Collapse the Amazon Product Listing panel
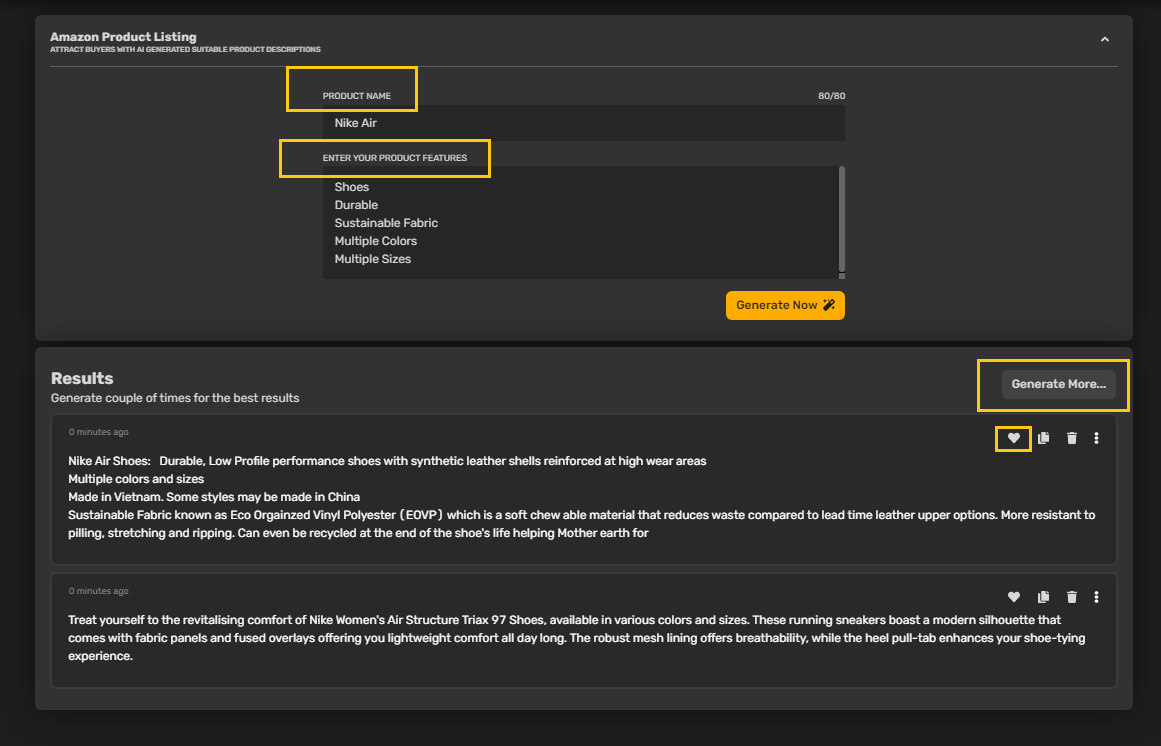Viewport: 1161px width, 746px height. pyautogui.click(x=1105, y=39)
